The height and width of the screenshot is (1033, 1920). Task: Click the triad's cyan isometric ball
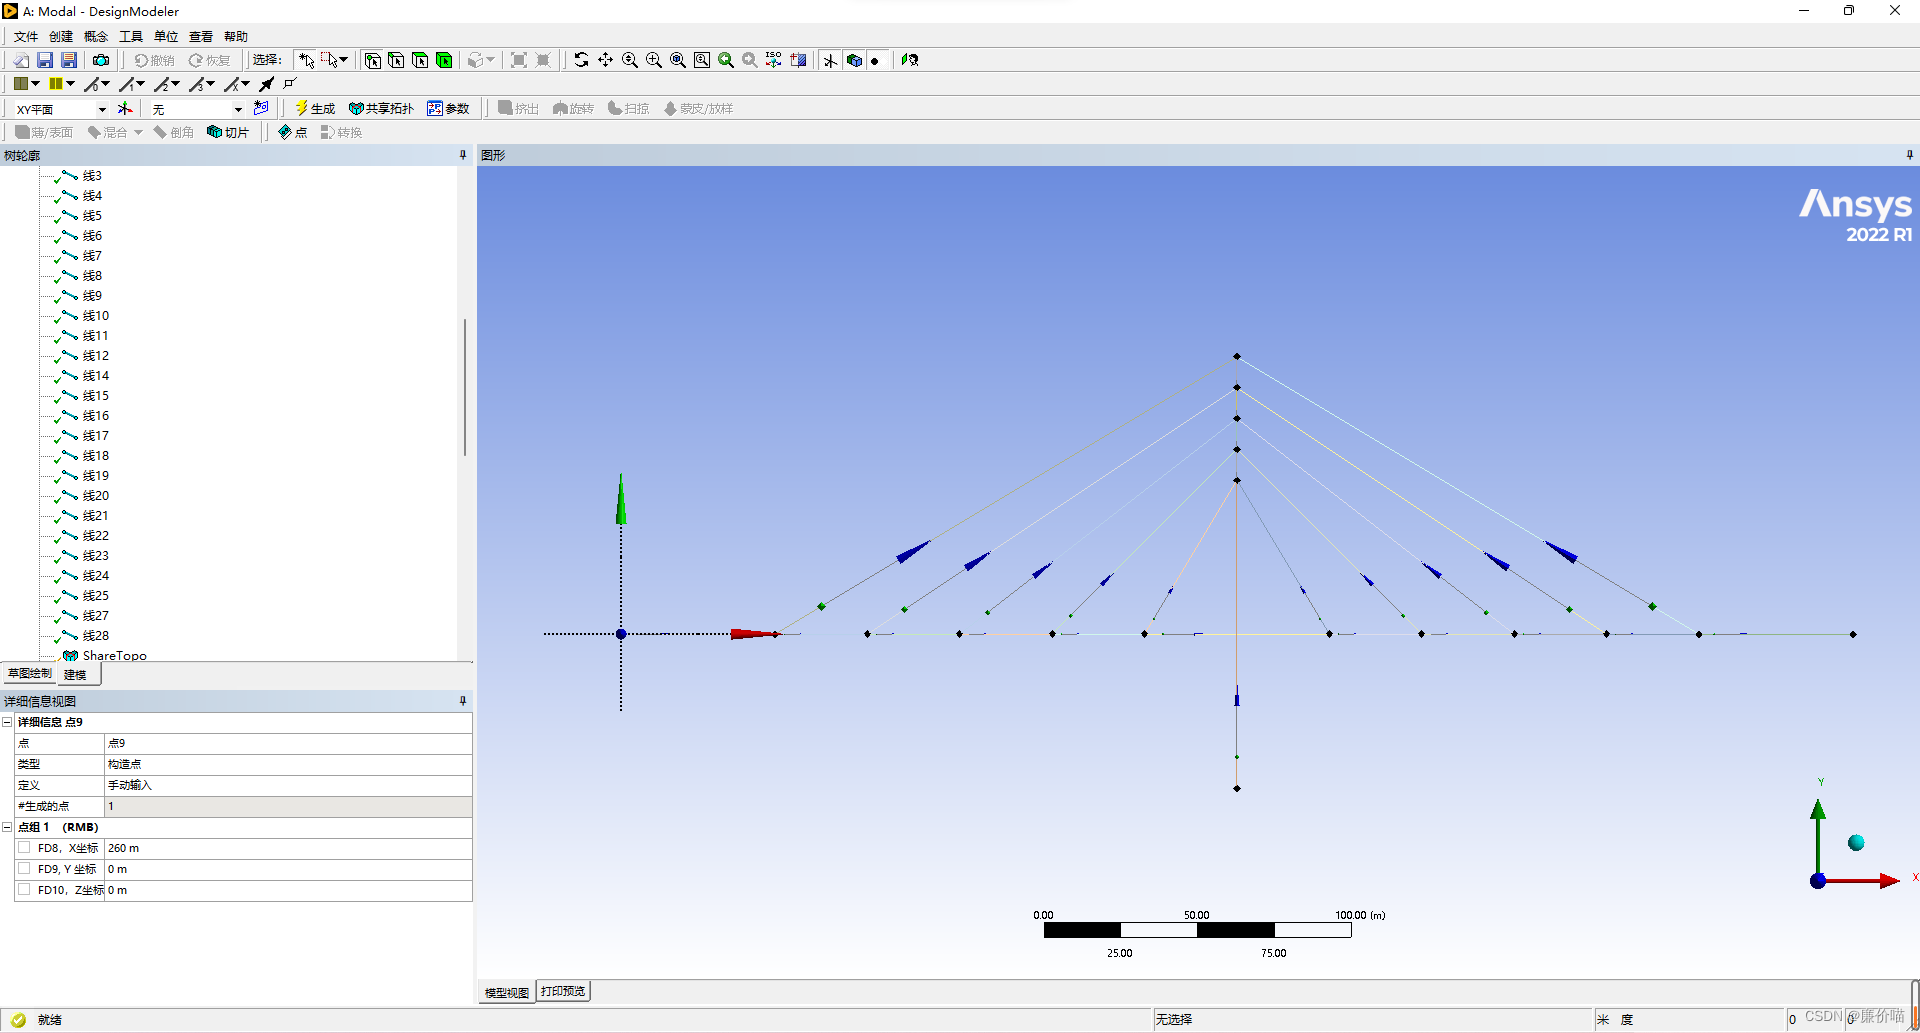1856,843
